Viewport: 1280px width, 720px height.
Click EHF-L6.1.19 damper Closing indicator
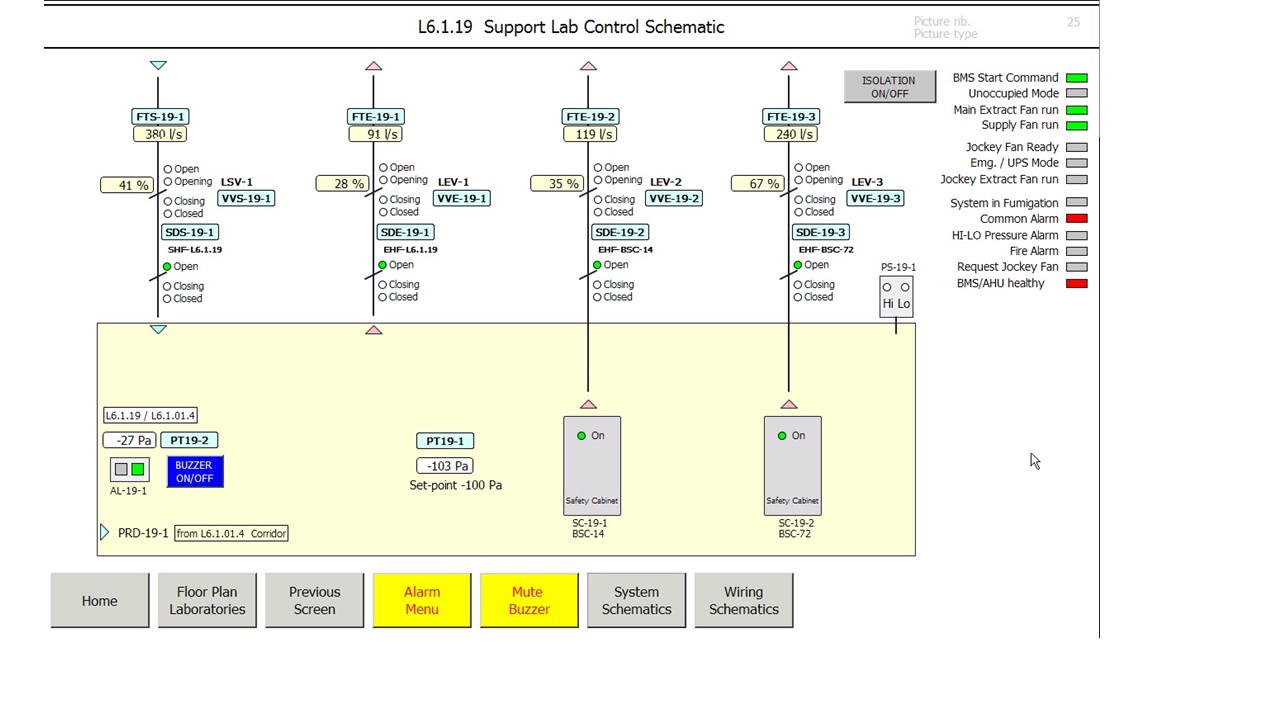pyautogui.click(x=383, y=285)
